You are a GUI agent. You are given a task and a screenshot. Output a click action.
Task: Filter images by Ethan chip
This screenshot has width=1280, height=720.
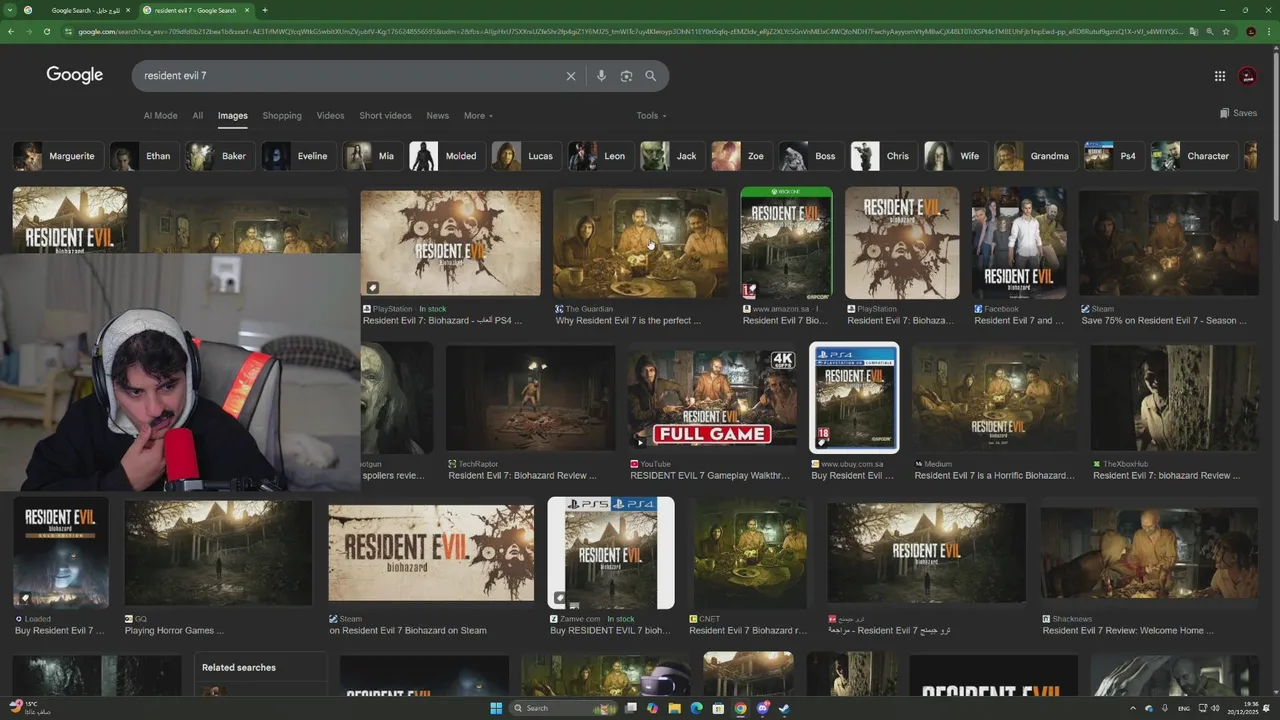144,156
